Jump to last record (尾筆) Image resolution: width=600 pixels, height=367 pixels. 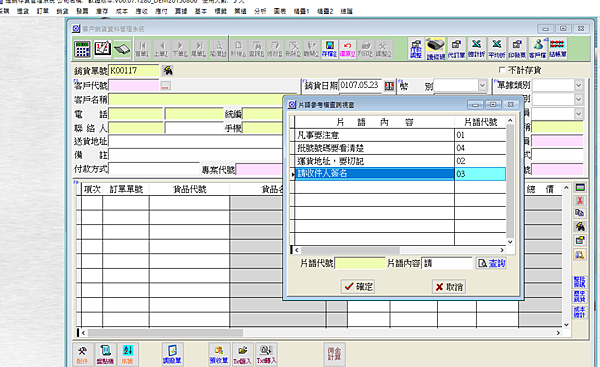point(199,49)
